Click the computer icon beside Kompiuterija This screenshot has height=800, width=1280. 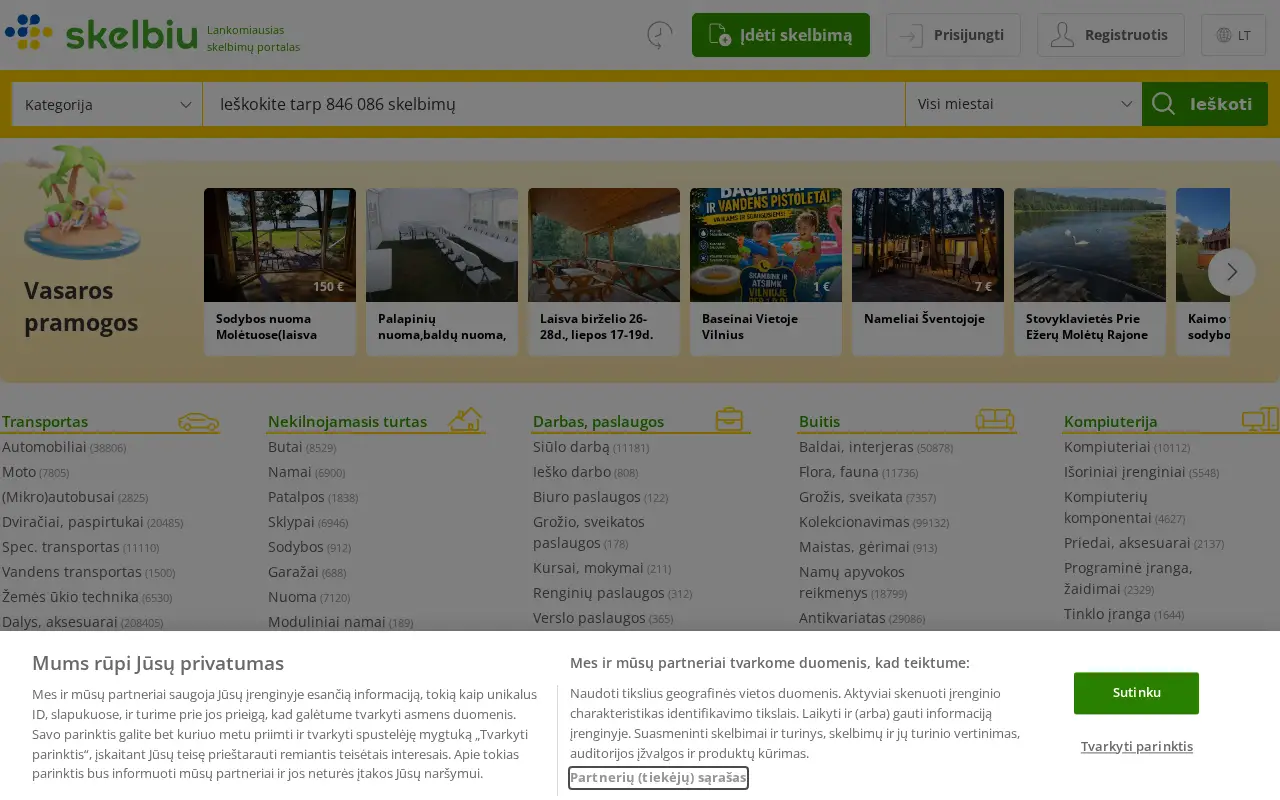(1261, 419)
